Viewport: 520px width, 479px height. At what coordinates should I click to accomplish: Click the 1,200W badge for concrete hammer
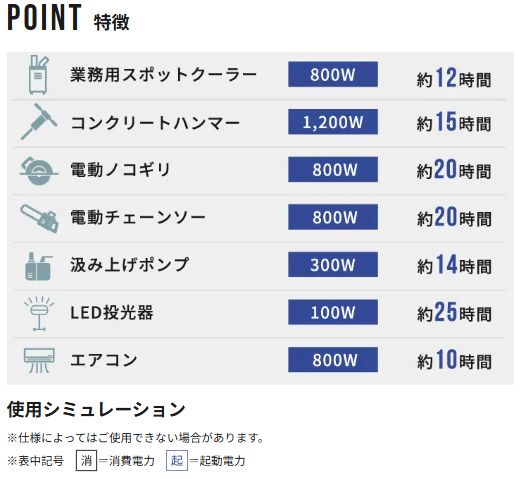[333, 122]
